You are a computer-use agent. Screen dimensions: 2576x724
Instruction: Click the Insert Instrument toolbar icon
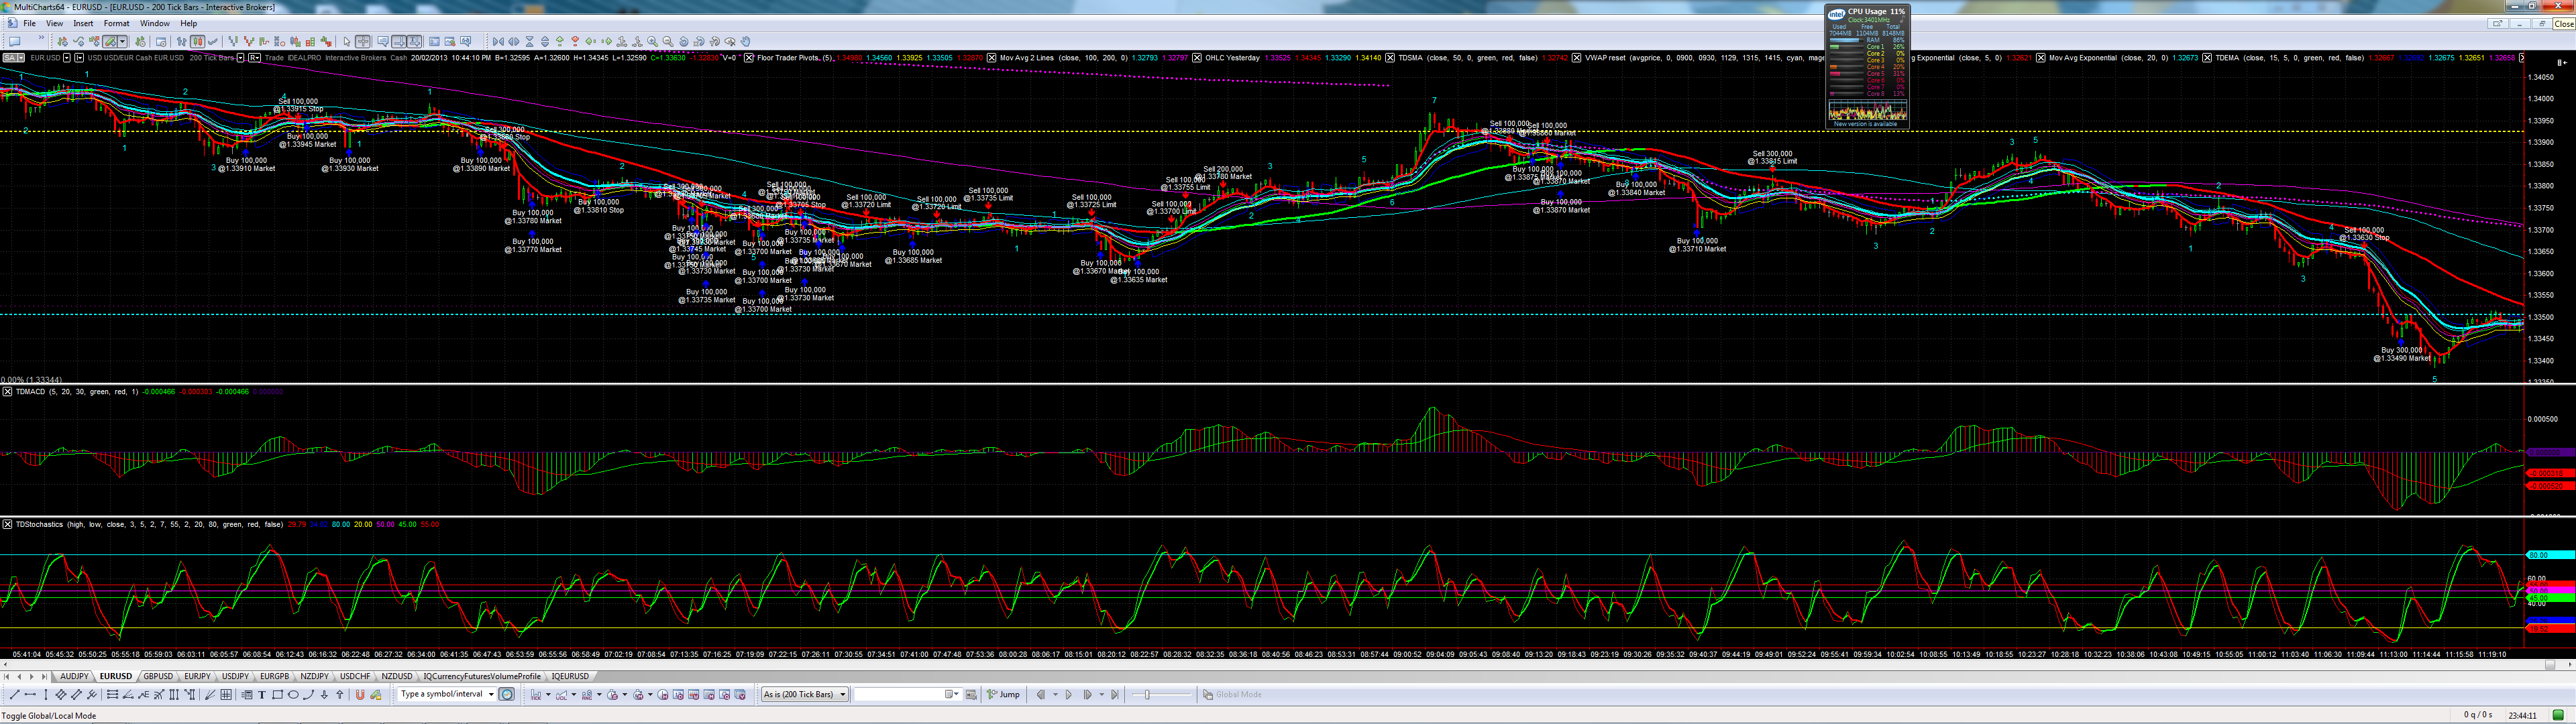[63, 42]
